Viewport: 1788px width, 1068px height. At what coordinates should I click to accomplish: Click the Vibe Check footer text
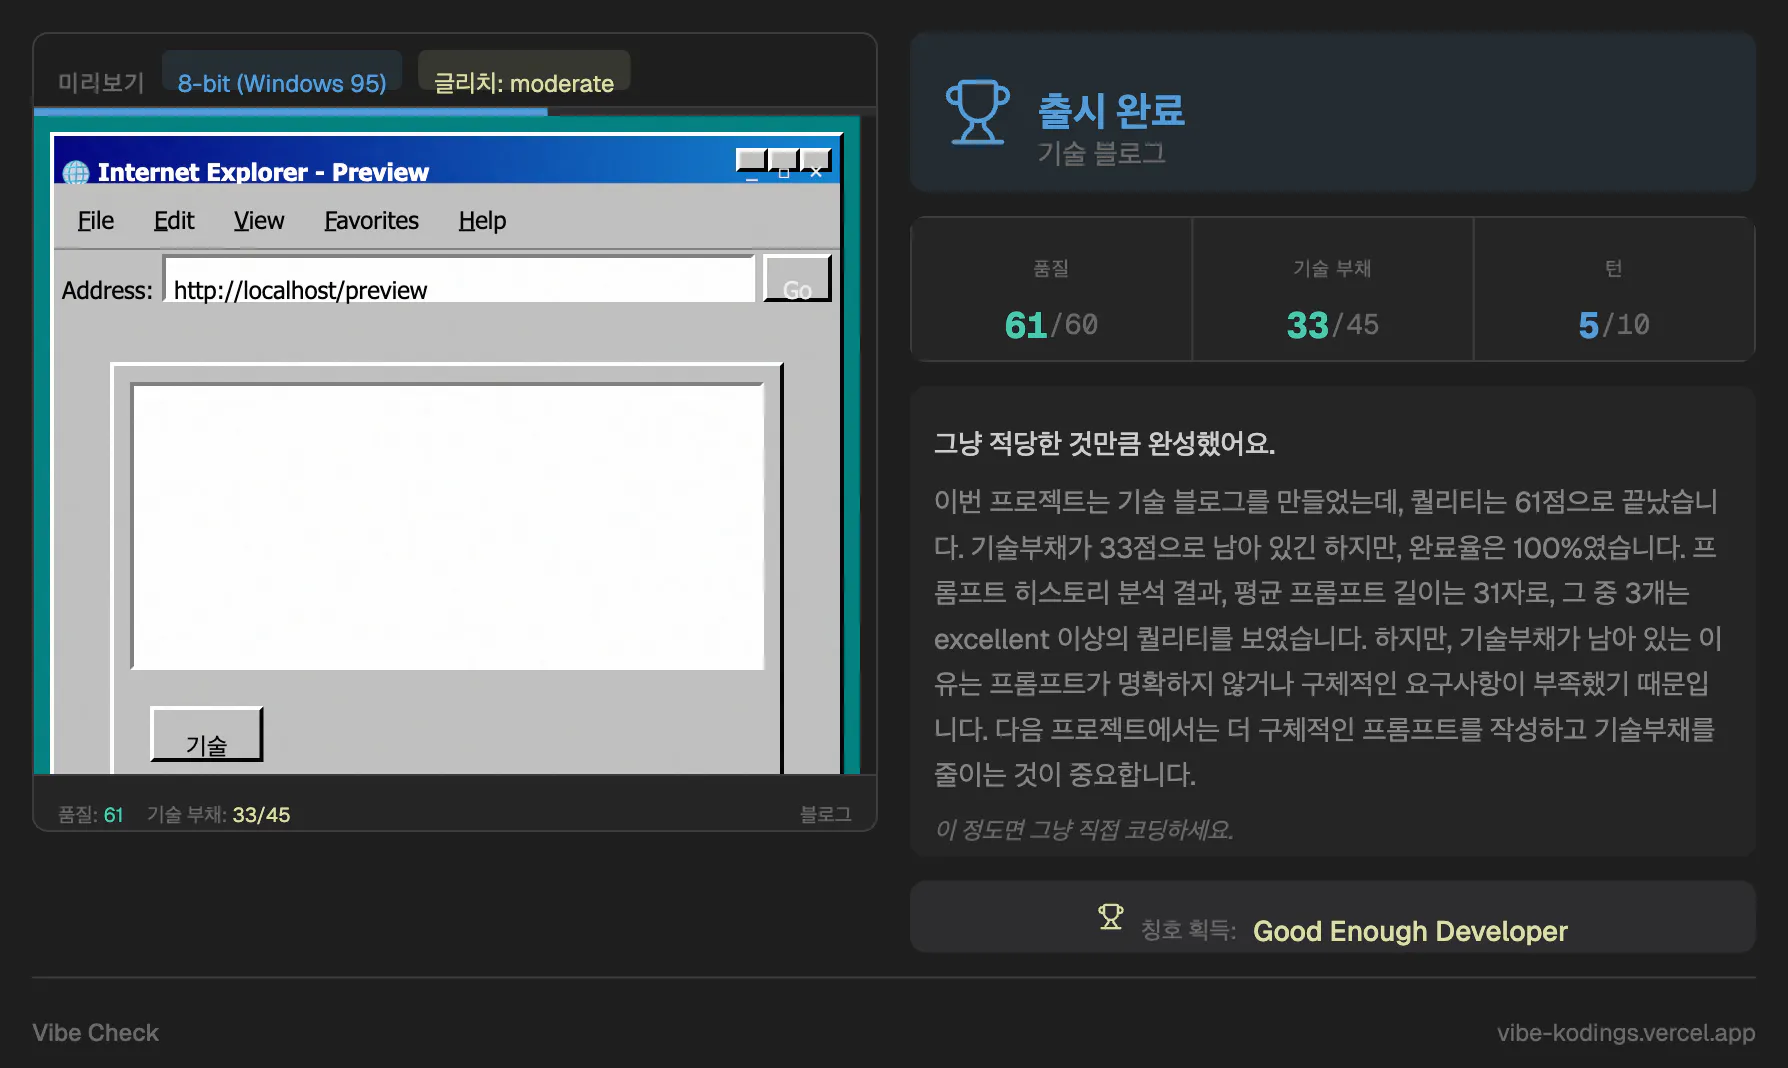(x=96, y=1033)
